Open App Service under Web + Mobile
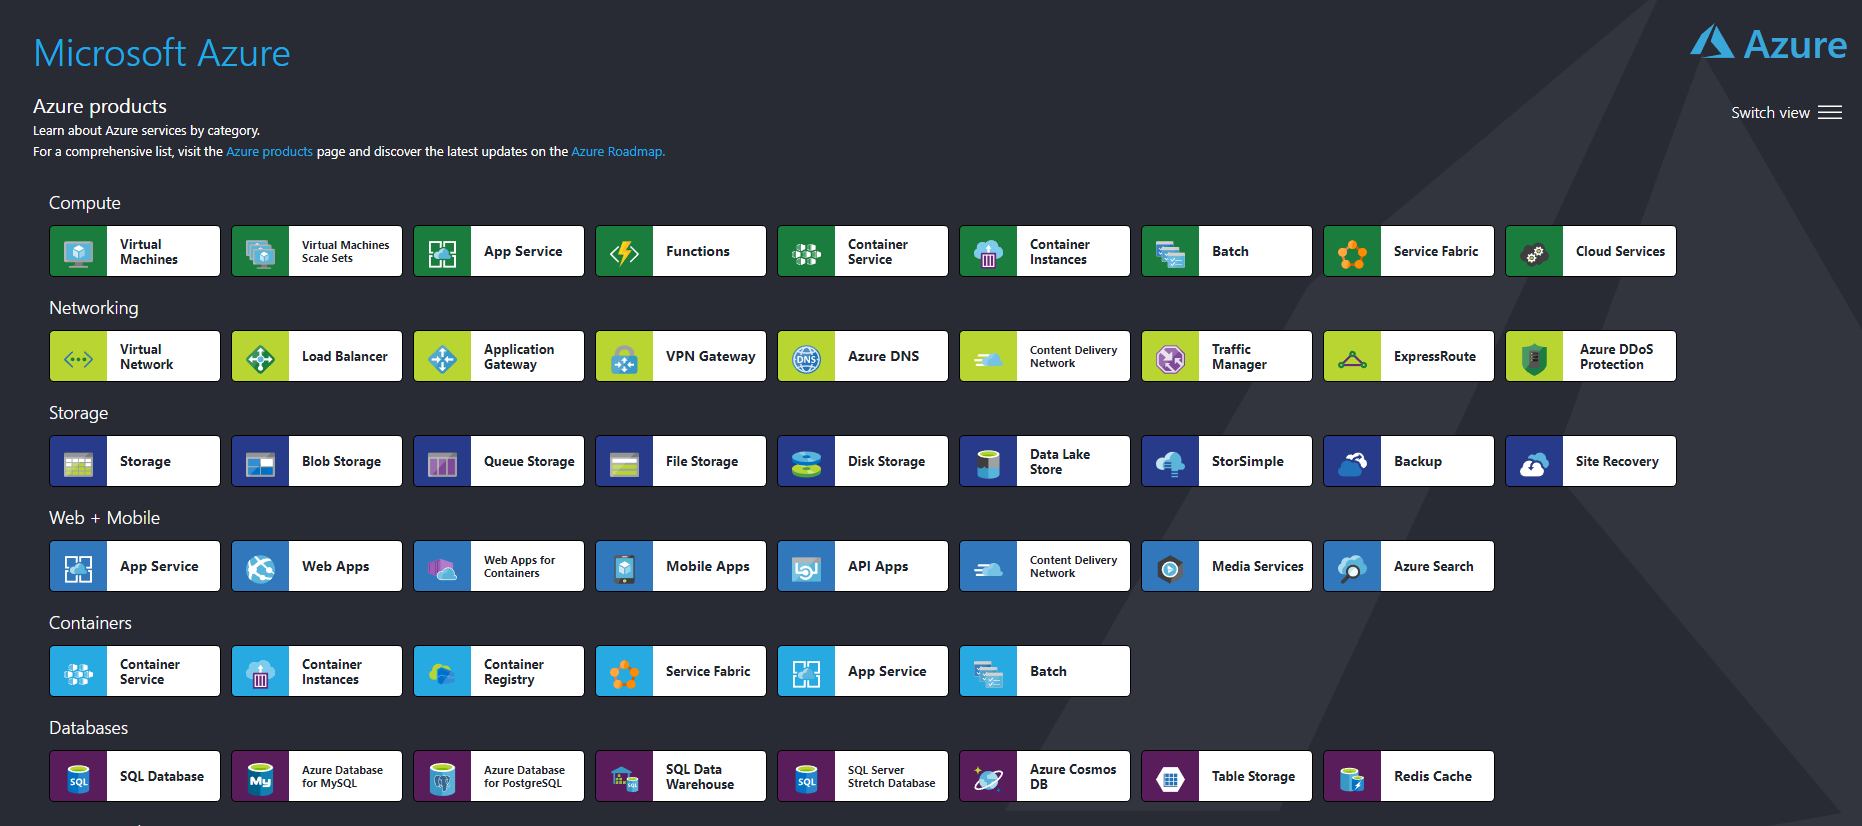The width and height of the screenshot is (1862, 826). [135, 566]
